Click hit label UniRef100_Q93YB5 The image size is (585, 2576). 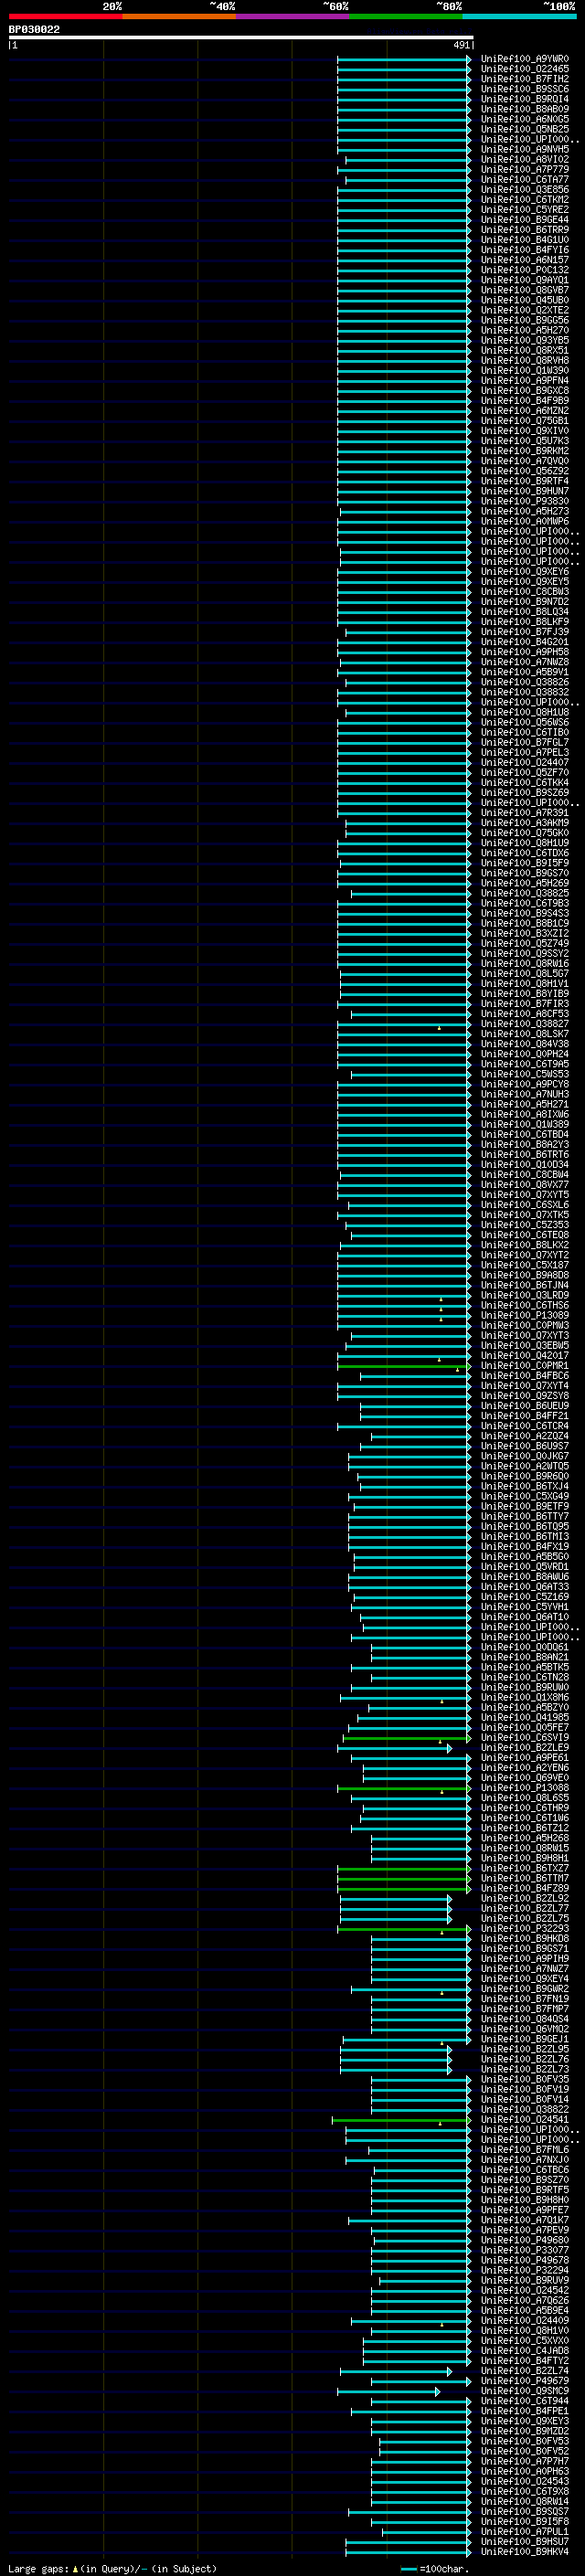(525, 341)
